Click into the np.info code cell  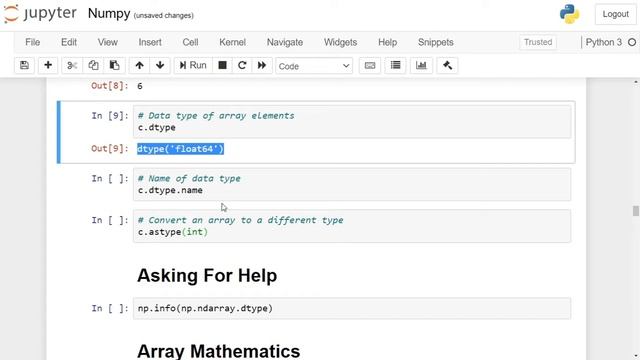pyautogui.click(x=352, y=308)
